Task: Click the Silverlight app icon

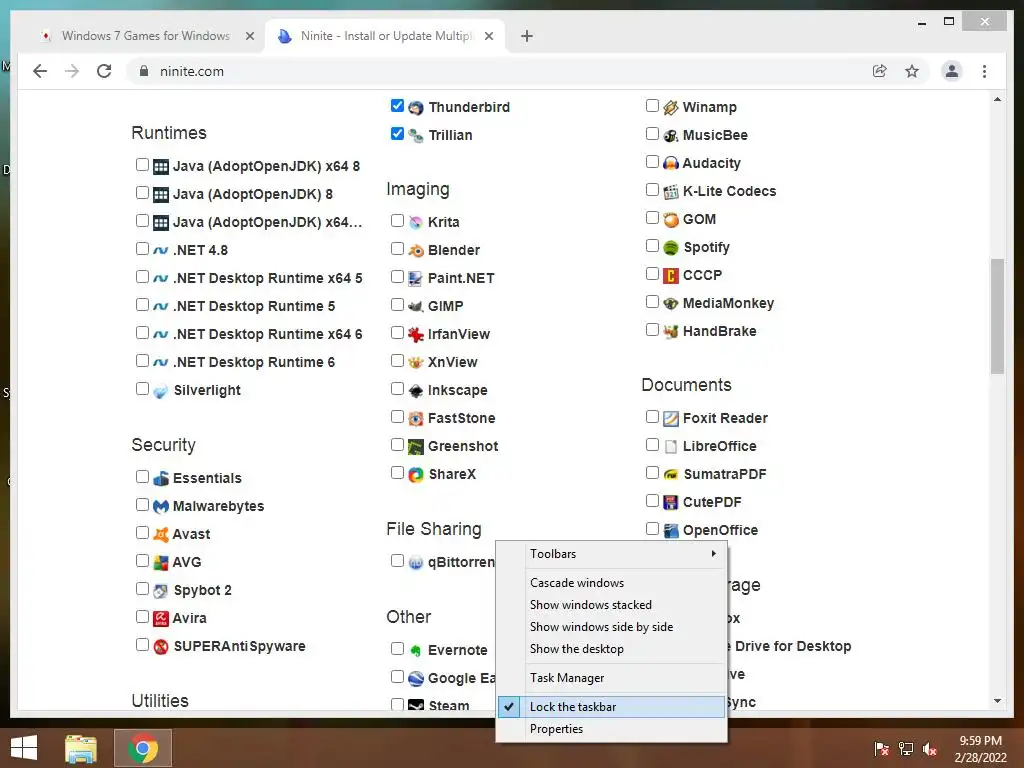Action: pyautogui.click(x=161, y=391)
